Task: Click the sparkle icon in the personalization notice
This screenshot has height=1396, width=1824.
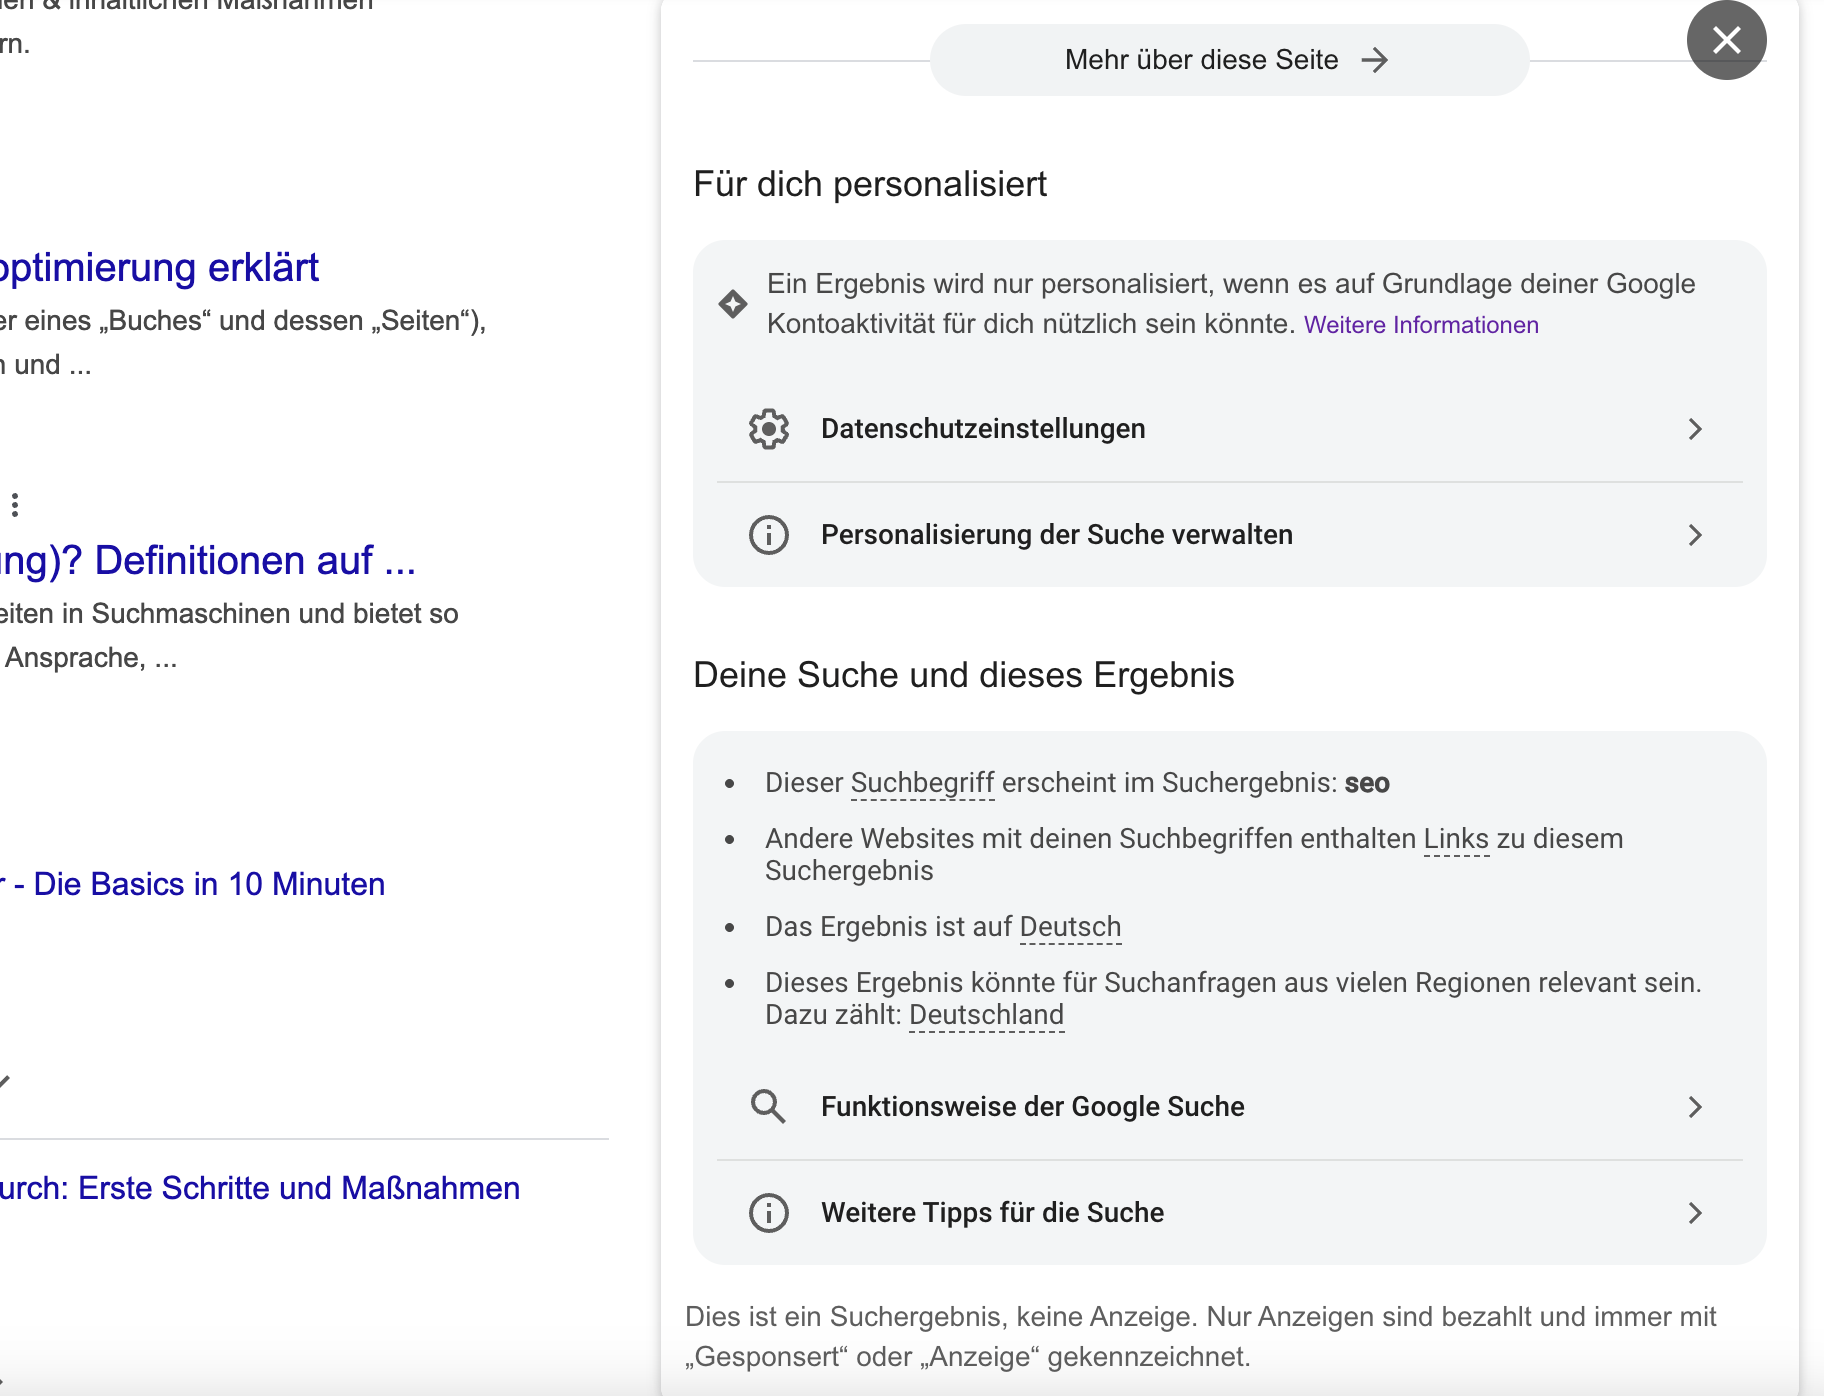Action: click(x=733, y=303)
